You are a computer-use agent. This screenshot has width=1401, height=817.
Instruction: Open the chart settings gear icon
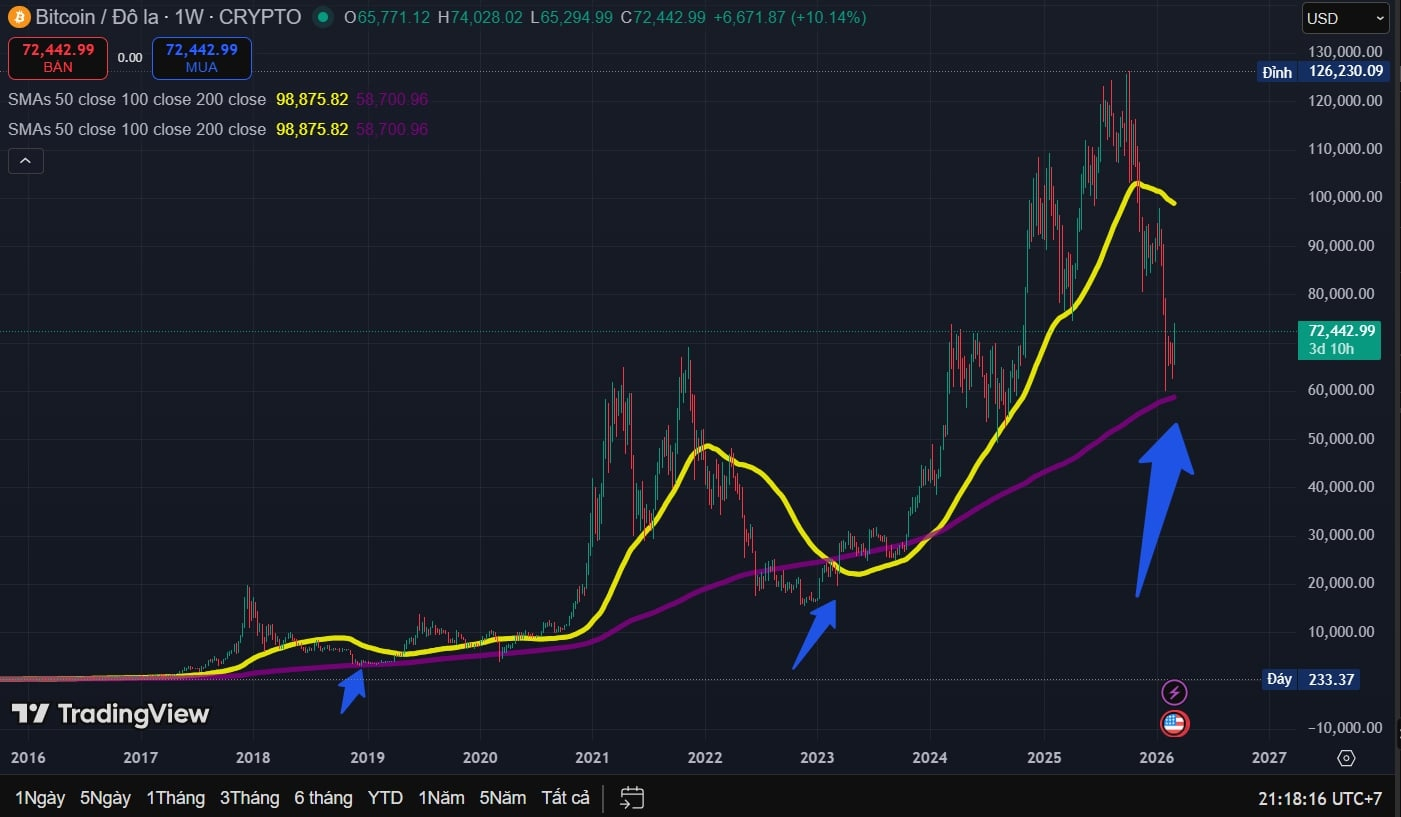[x=1346, y=757]
